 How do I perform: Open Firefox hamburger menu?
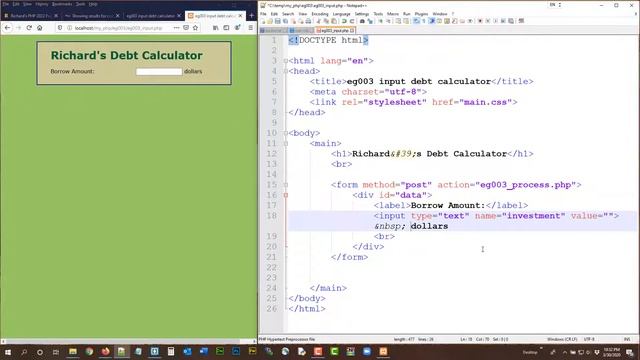251,28
